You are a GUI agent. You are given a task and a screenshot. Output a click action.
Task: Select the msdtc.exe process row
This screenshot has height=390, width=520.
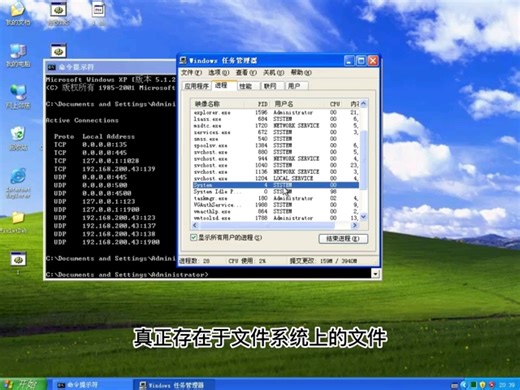pyautogui.click(x=276, y=126)
